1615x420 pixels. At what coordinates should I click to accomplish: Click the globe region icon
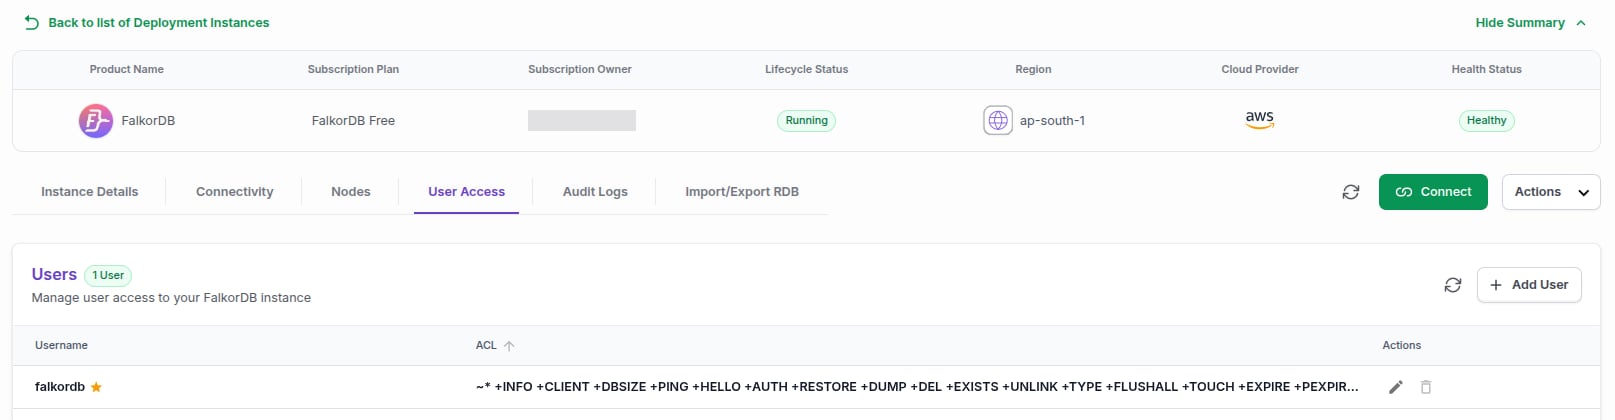click(x=998, y=121)
